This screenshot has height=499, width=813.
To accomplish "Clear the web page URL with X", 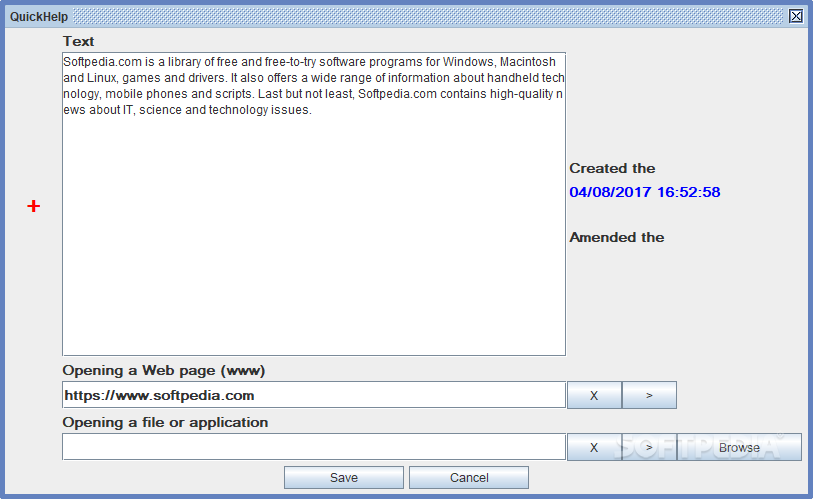I will [x=594, y=395].
